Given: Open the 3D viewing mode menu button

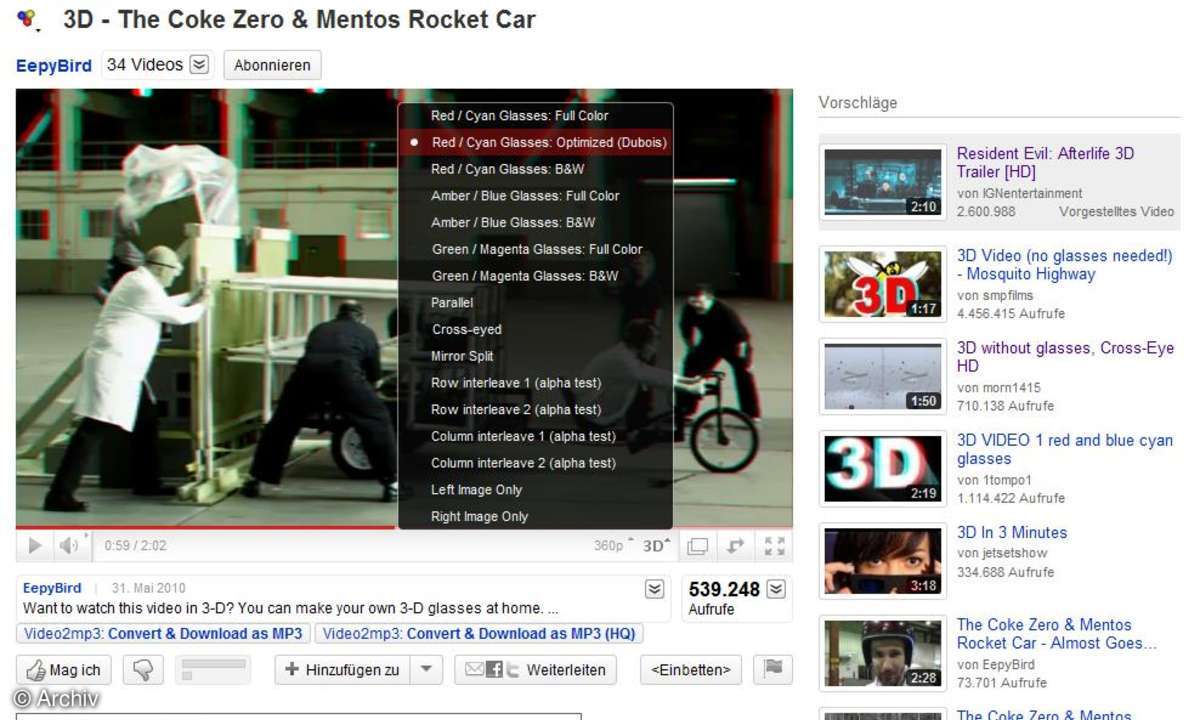Looking at the screenshot, I should 656,546.
